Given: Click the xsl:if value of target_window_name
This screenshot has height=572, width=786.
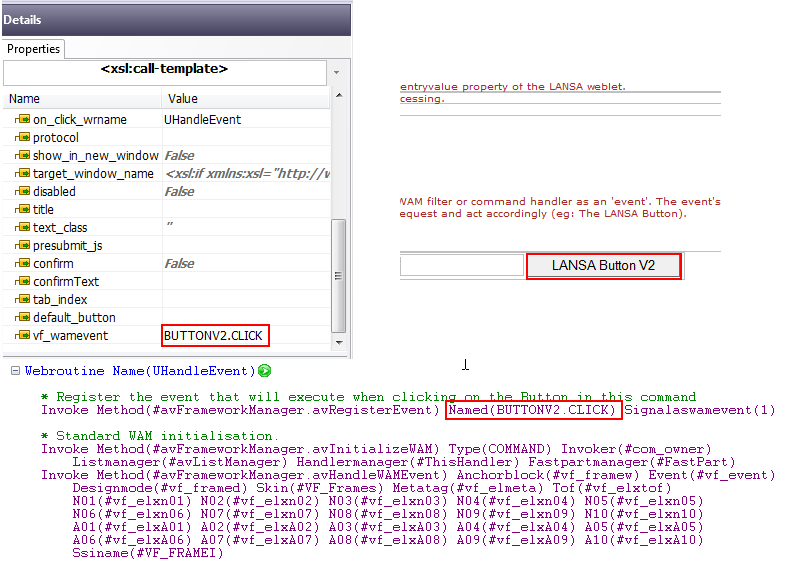Looking at the screenshot, I should pyautogui.click(x=247, y=173).
